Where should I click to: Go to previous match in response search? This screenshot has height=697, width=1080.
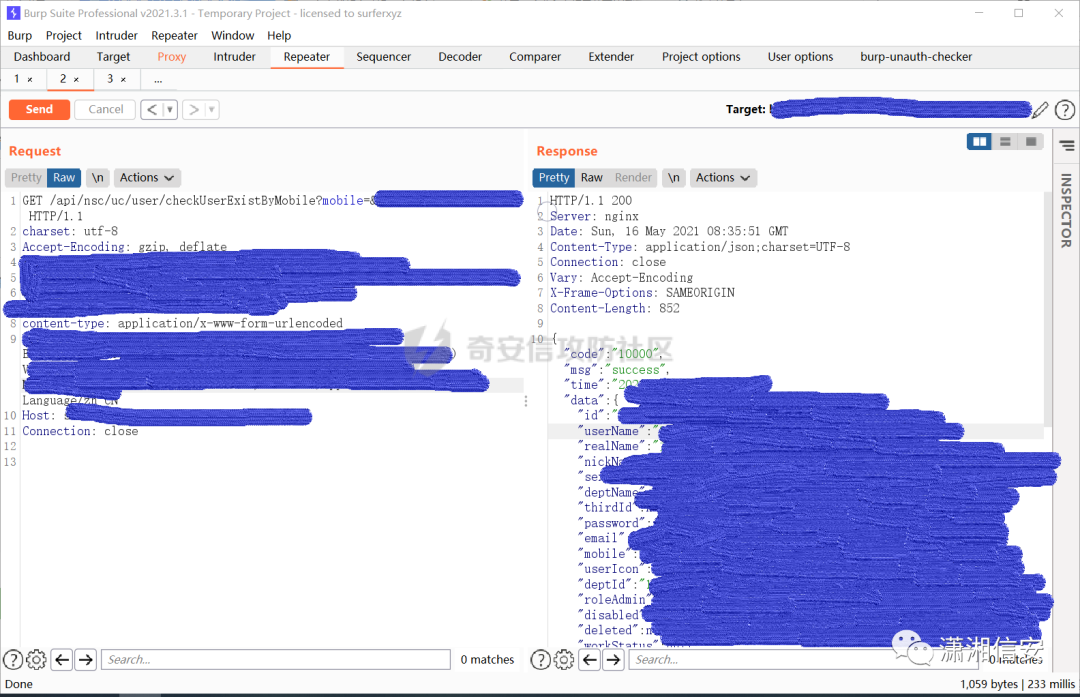(590, 660)
